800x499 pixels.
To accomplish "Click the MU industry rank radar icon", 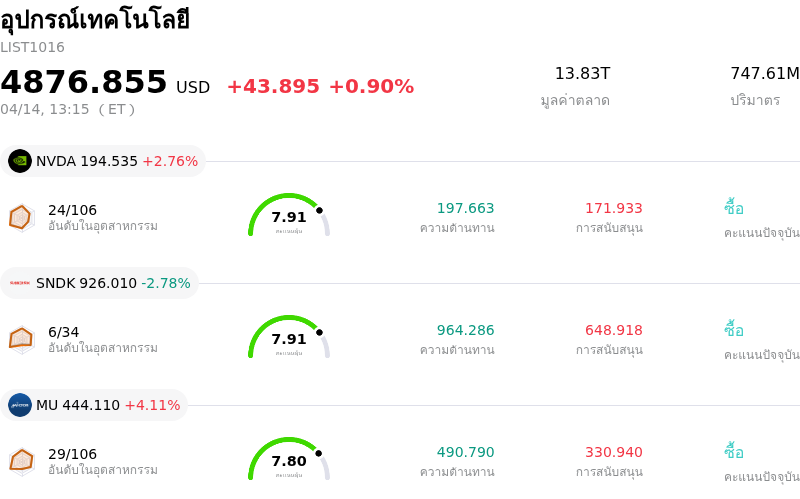I will tap(21, 461).
